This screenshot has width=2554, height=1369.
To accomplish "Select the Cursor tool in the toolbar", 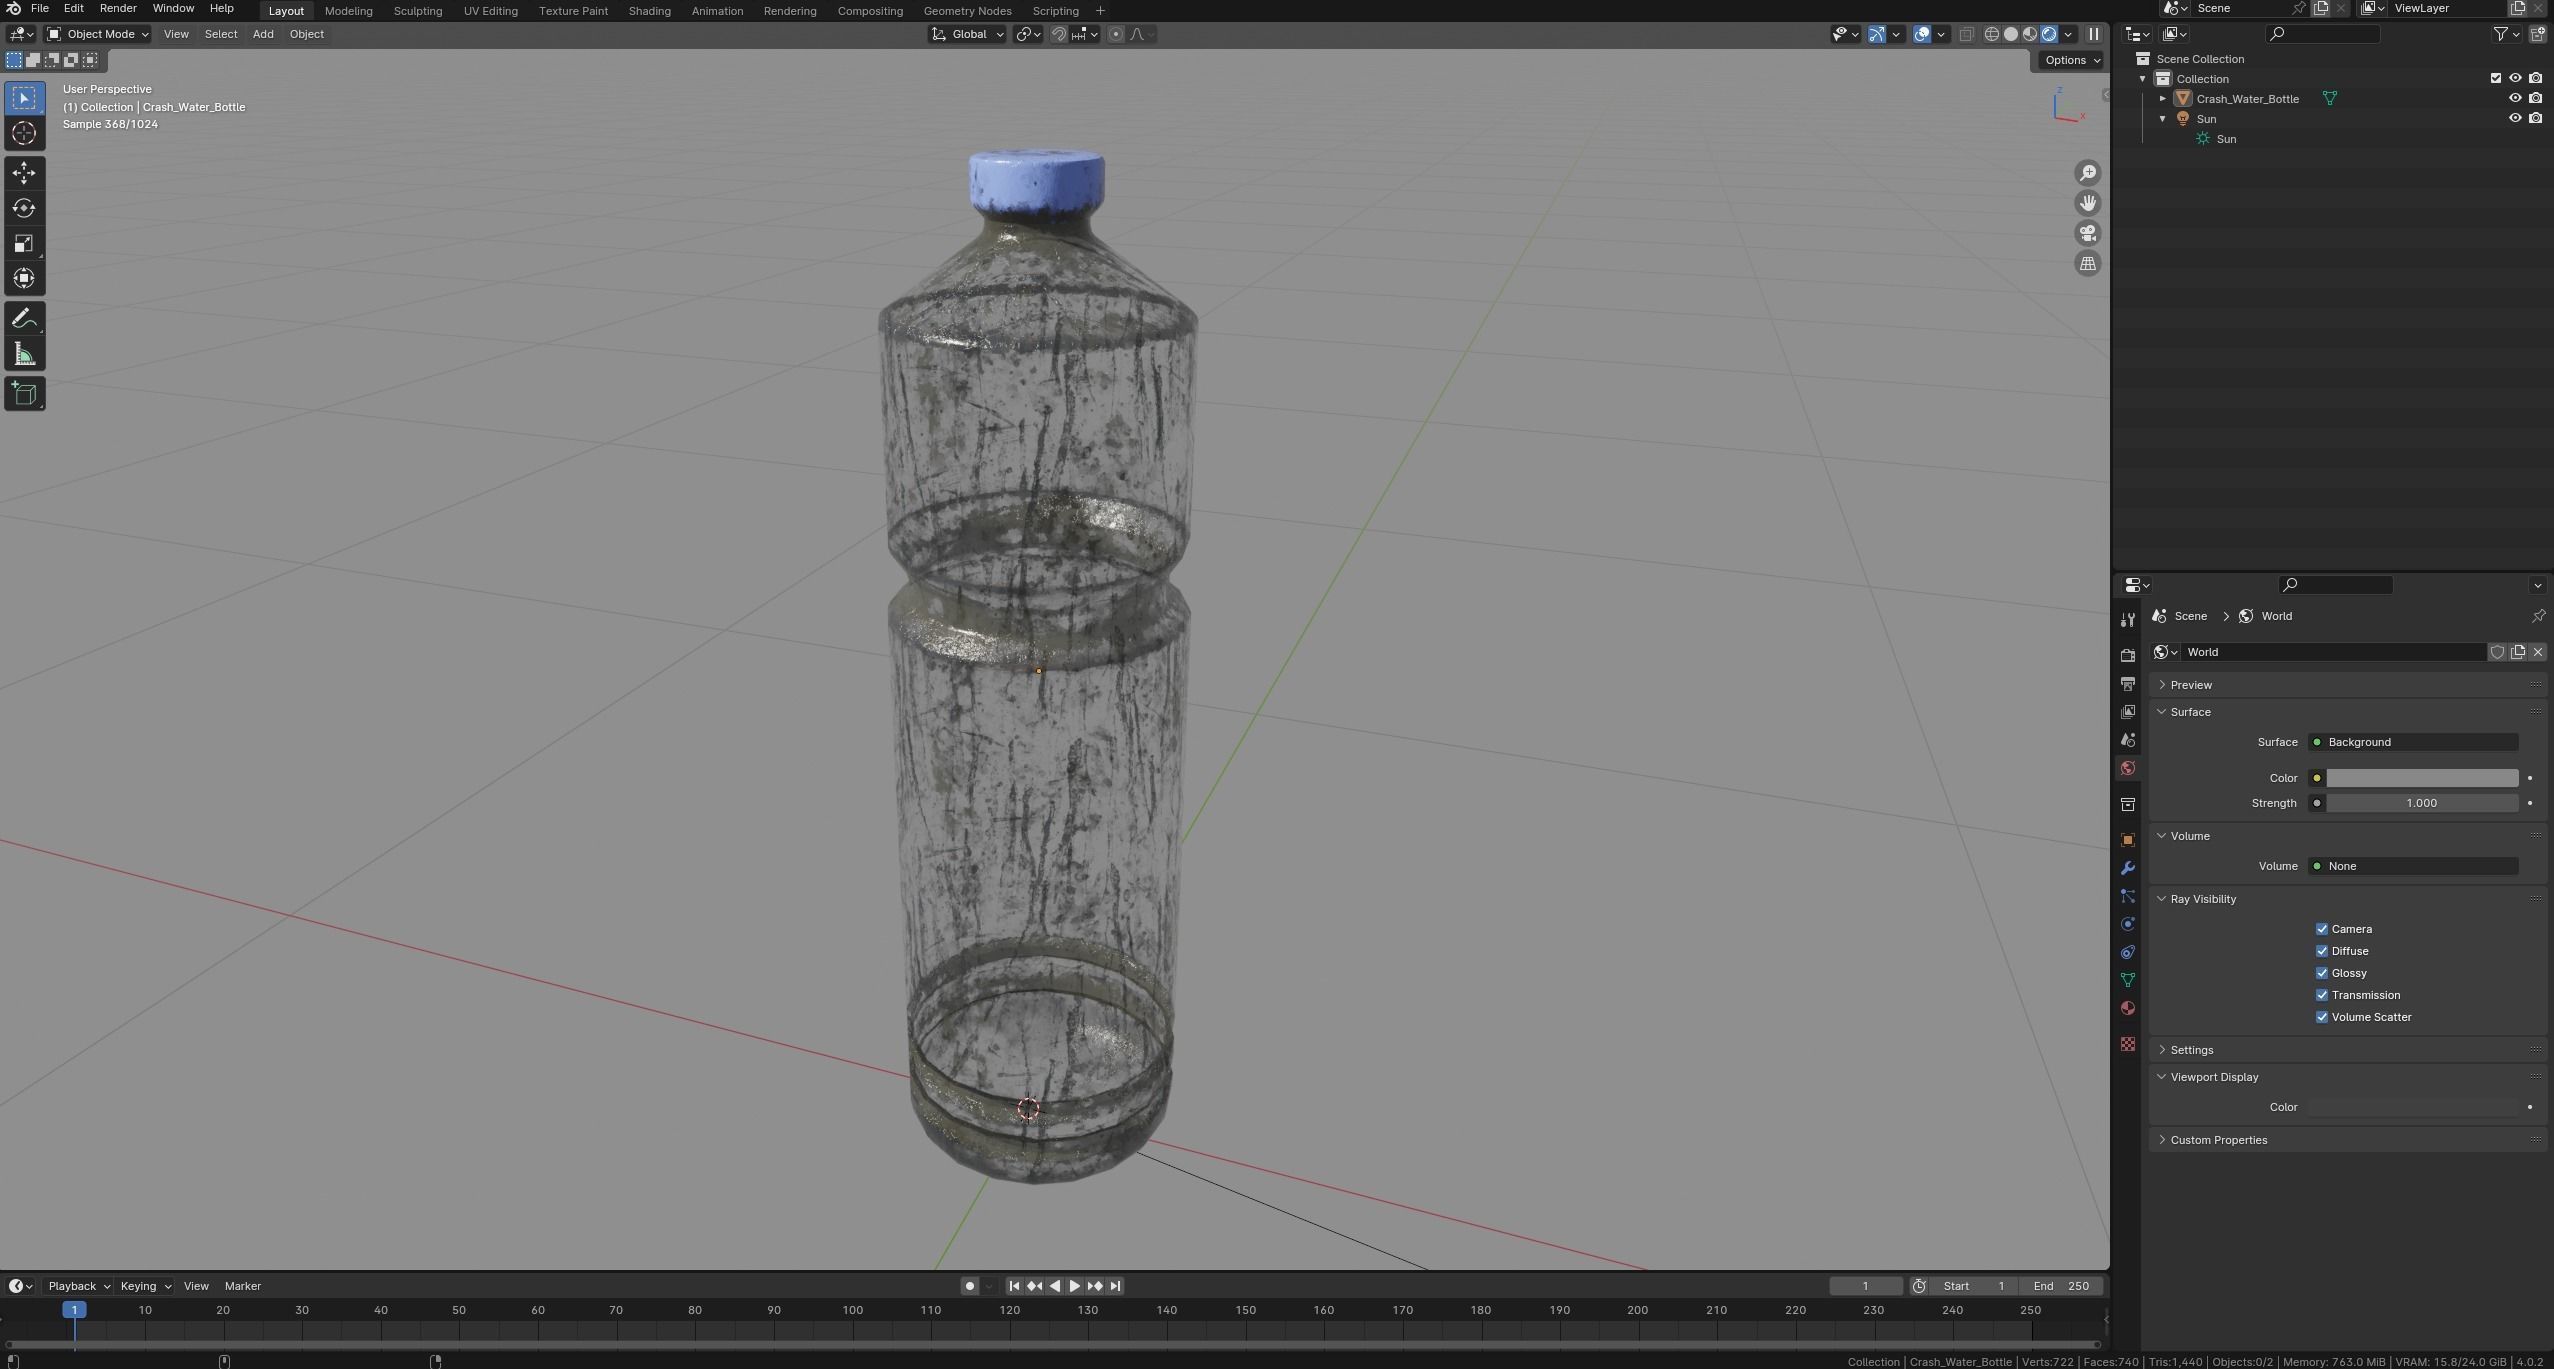I will tap(24, 133).
